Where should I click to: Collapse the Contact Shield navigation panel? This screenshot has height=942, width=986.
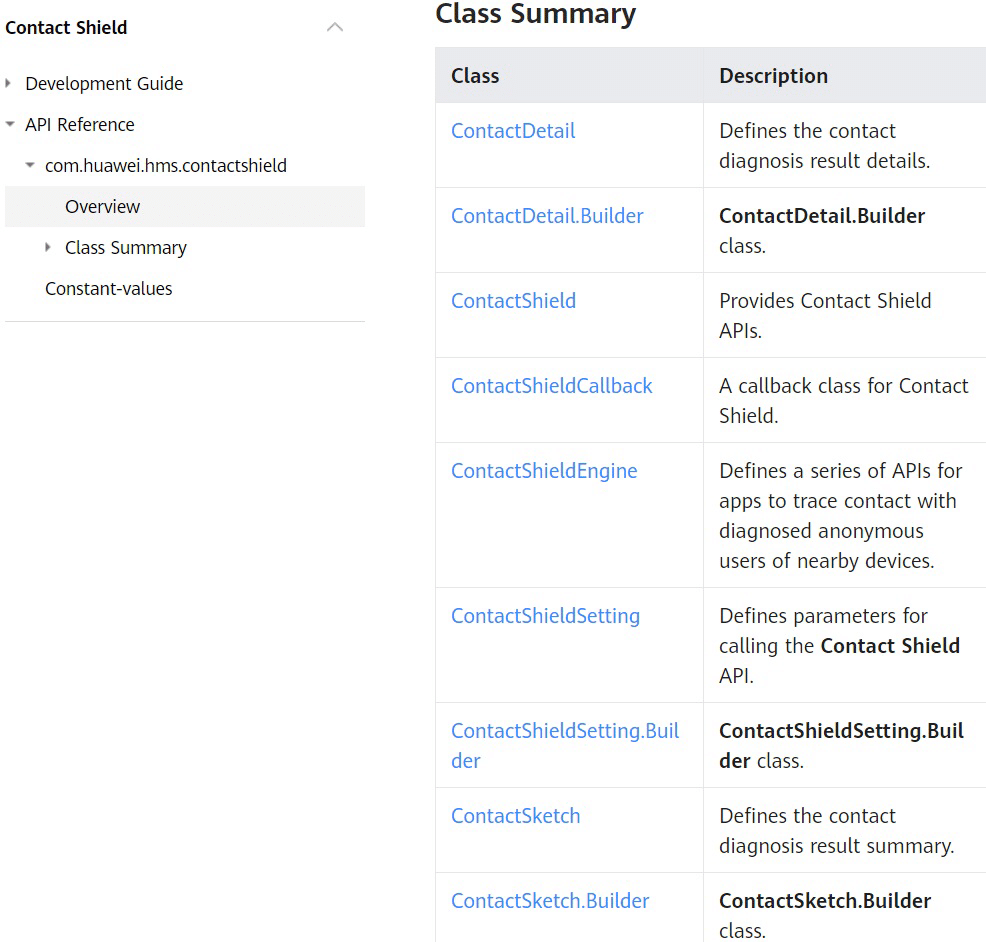[334, 27]
